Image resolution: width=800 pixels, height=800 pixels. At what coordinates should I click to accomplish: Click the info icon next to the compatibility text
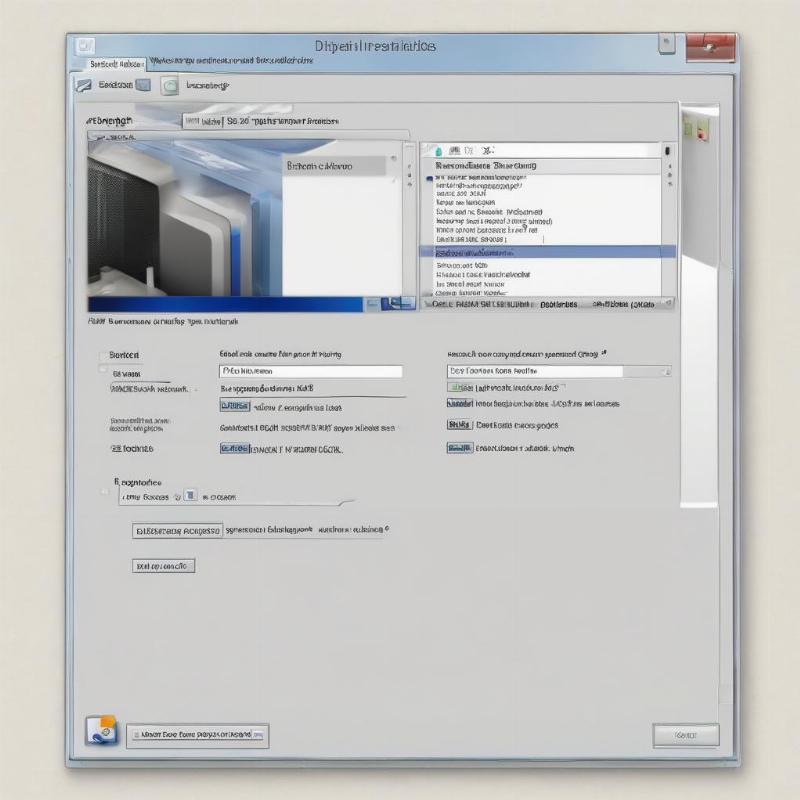(x=605, y=351)
